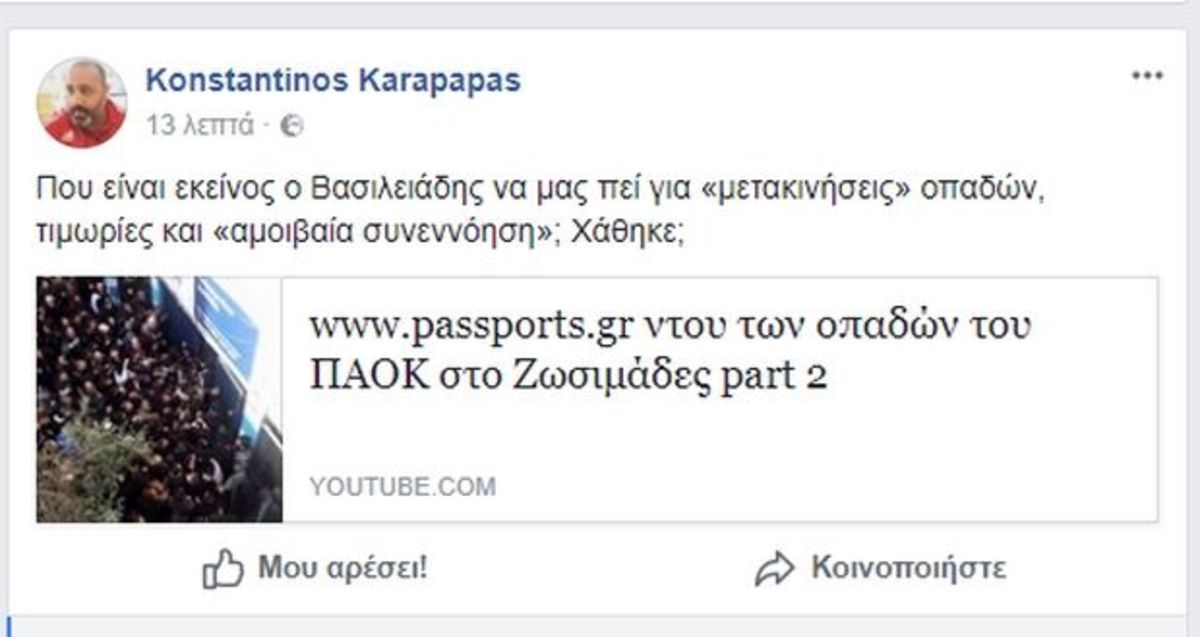Open the post options three-dot menu
The width and height of the screenshot is (1200, 637).
click(x=1147, y=77)
